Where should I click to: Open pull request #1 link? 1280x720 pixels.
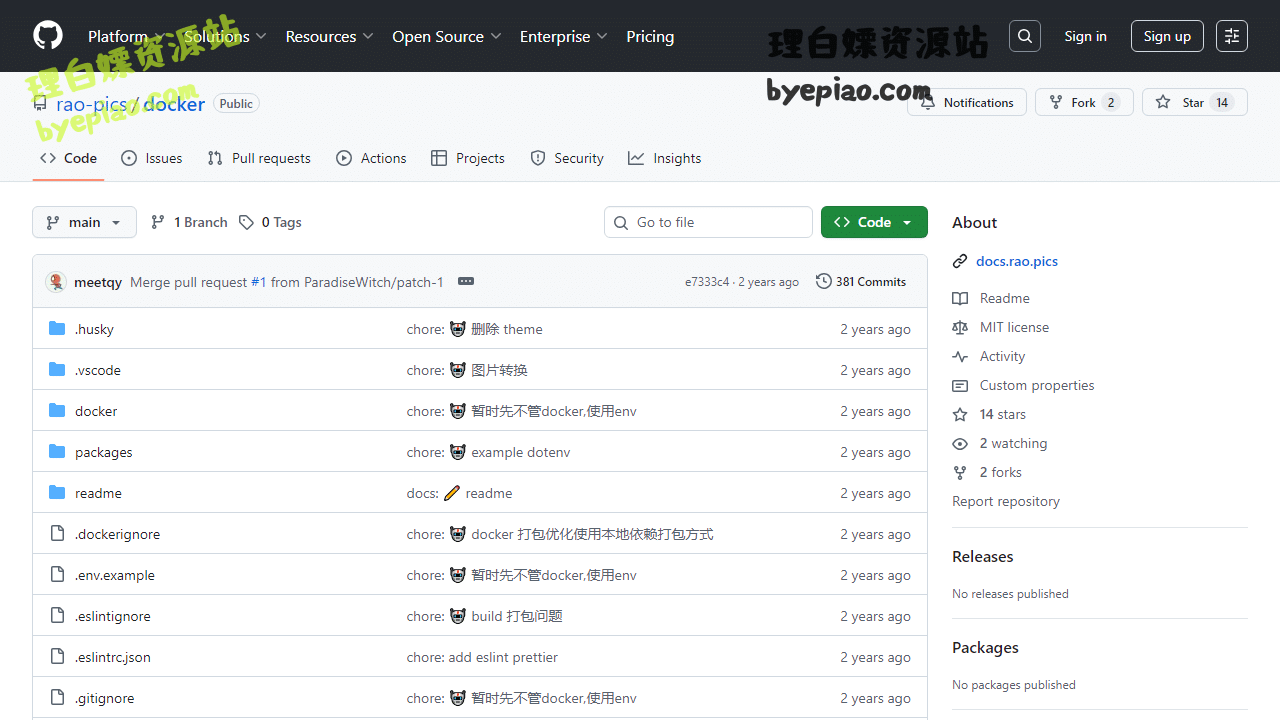coord(258,282)
